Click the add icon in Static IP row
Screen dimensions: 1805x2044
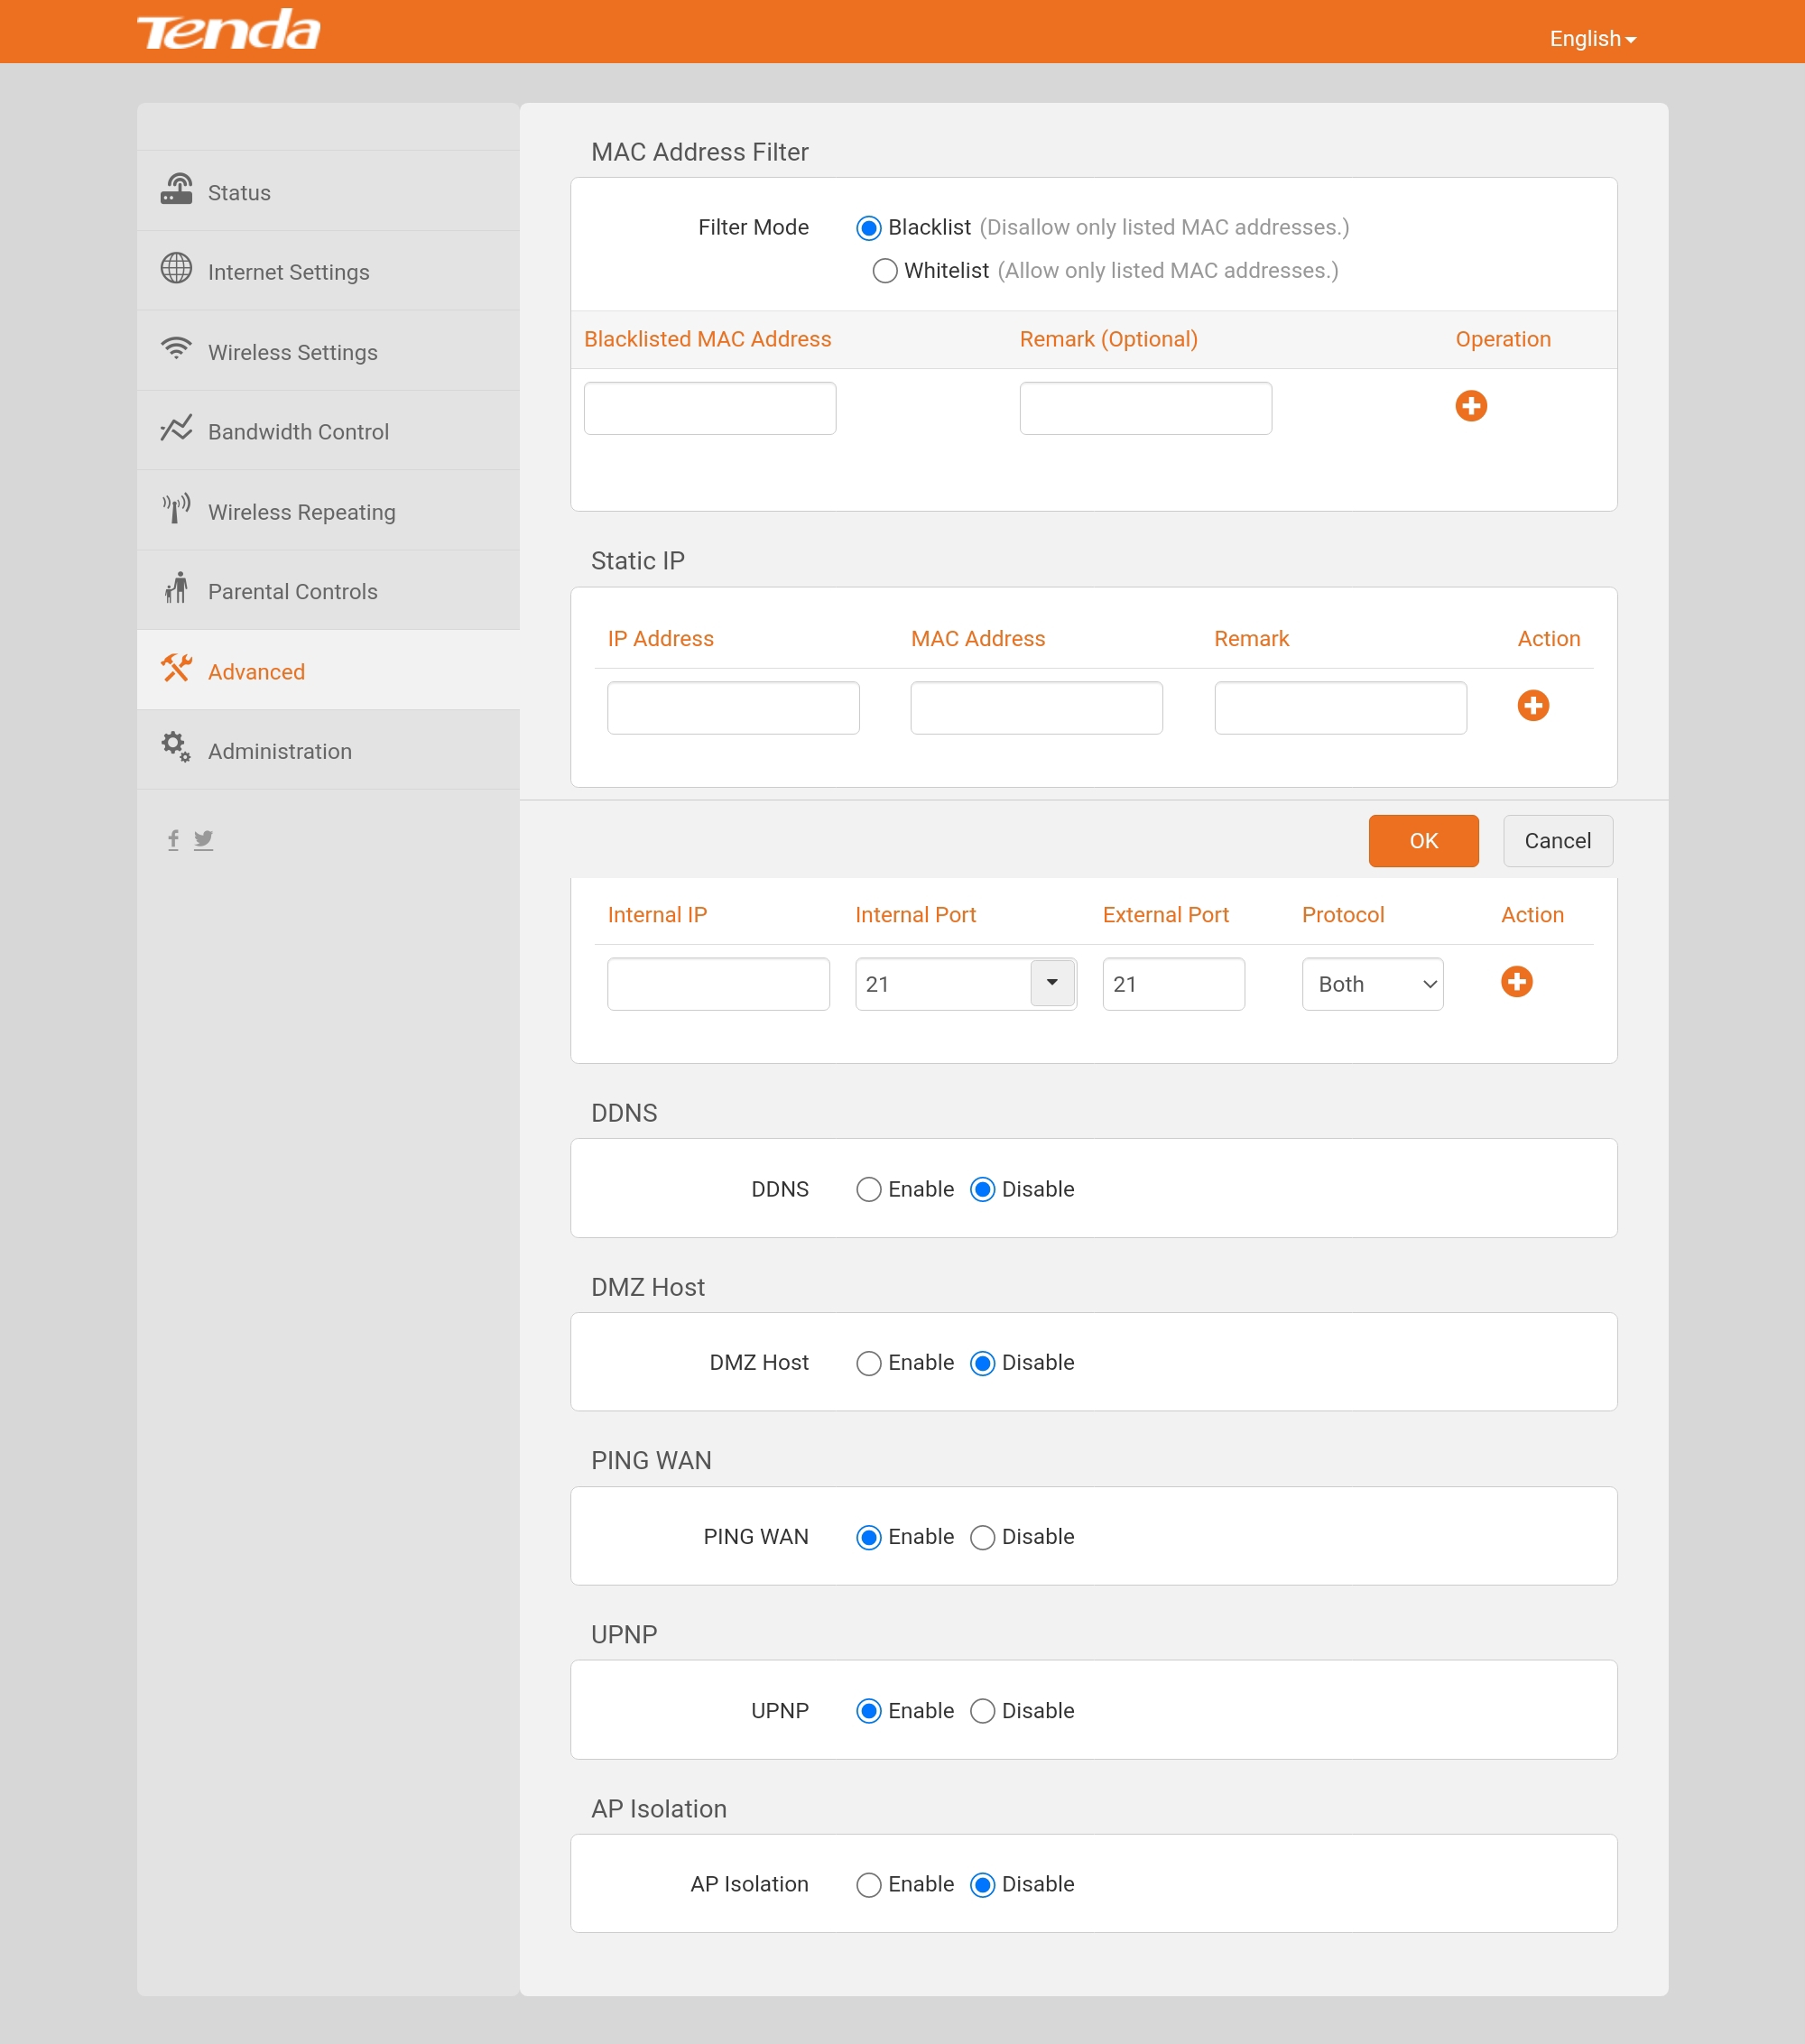coord(1532,705)
